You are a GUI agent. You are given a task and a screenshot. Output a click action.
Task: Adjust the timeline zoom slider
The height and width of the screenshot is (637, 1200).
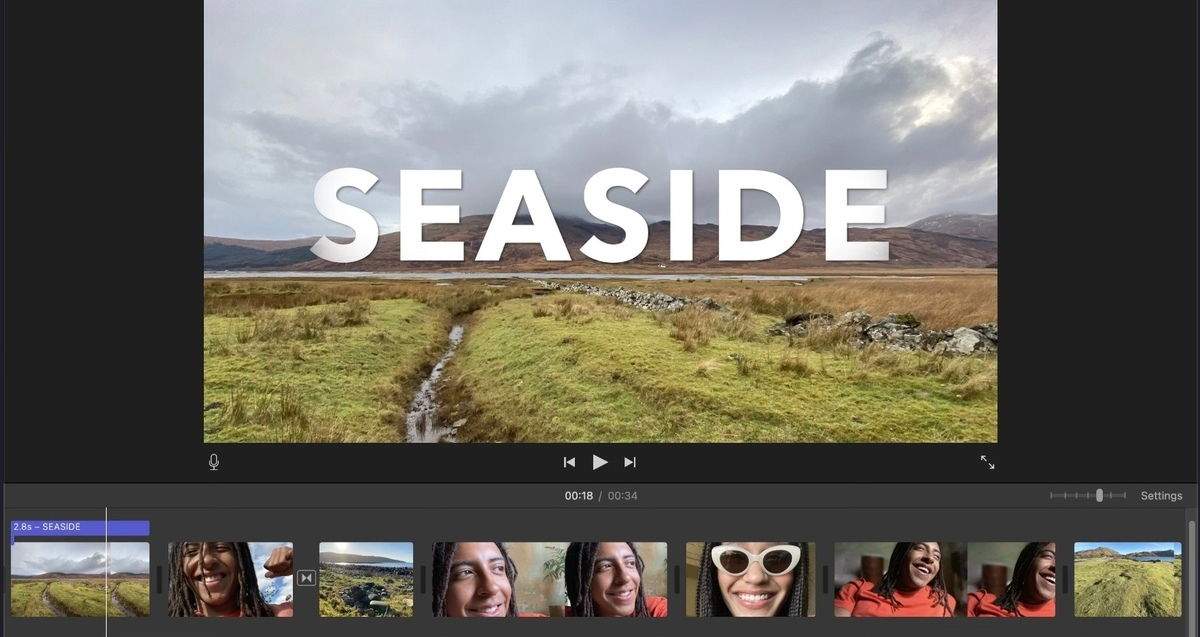pyautogui.click(x=1099, y=496)
